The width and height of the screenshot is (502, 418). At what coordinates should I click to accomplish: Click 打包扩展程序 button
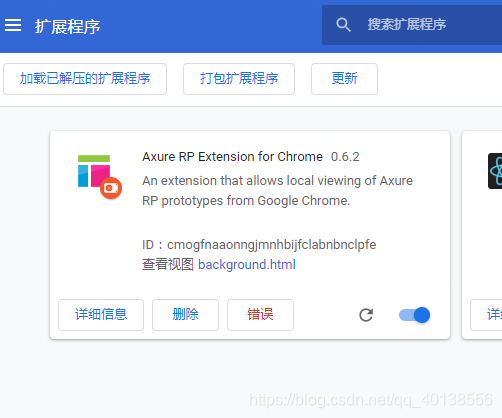(x=239, y=79)
